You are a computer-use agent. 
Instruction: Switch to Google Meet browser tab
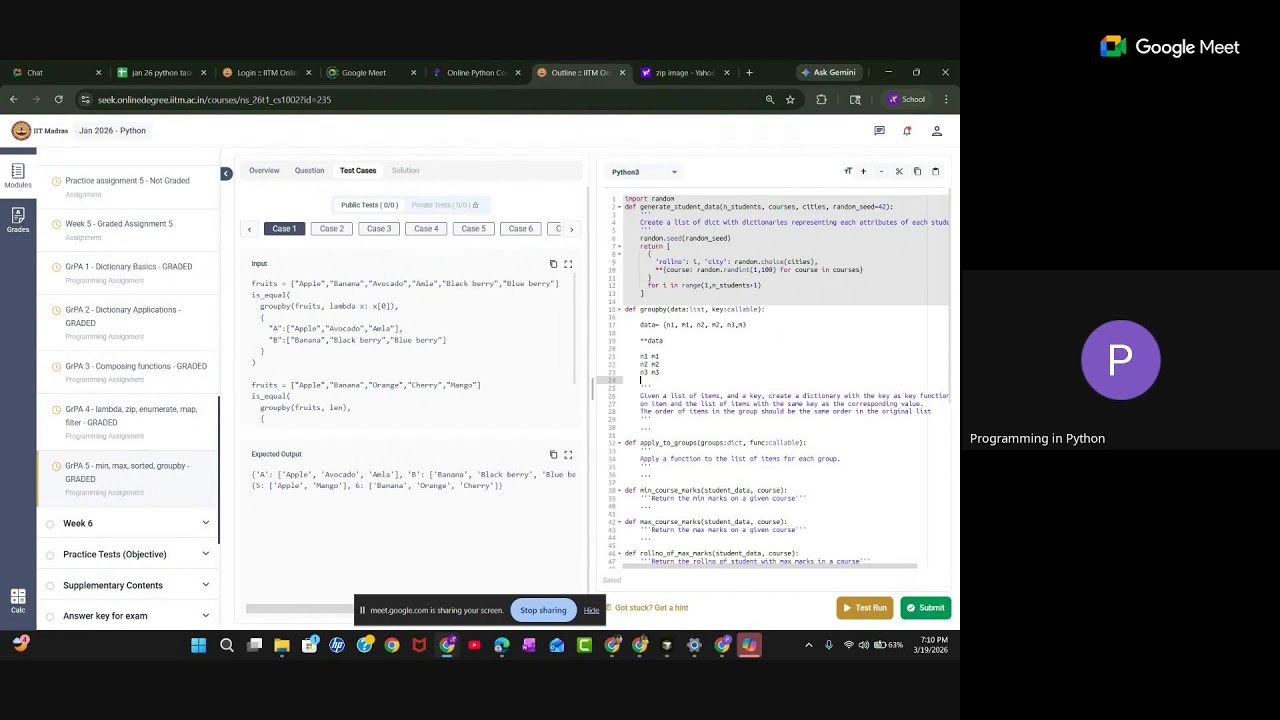coord(370,72)
